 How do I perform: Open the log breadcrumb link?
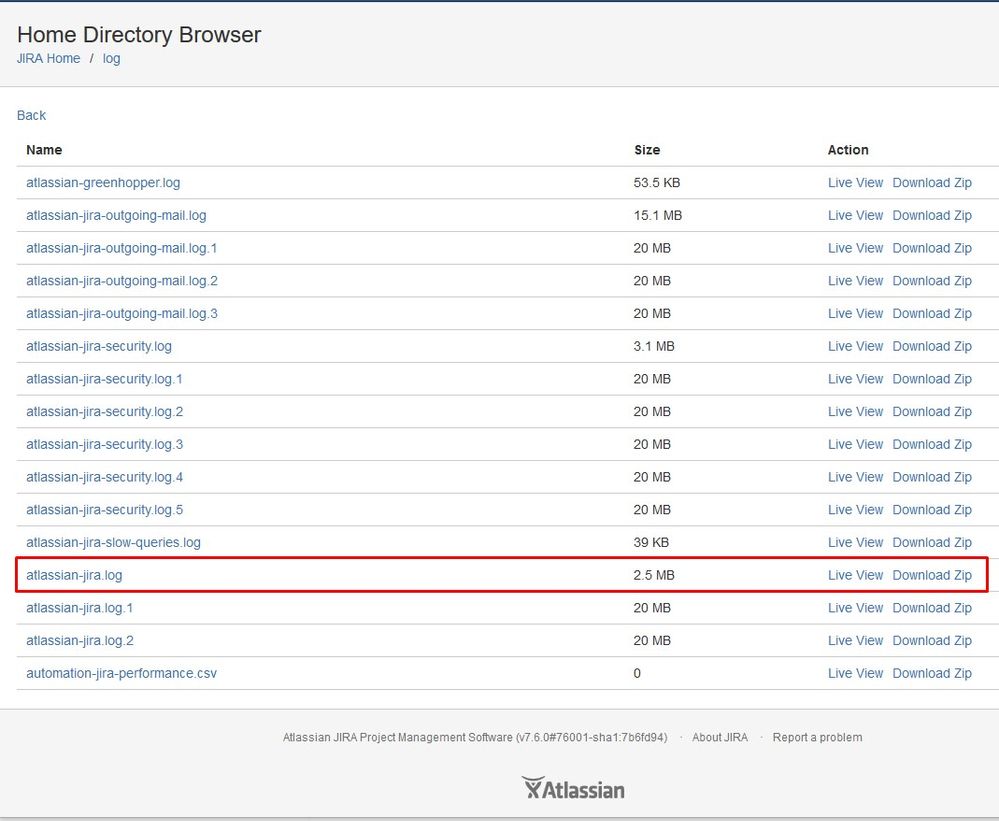tap(111, 59)
